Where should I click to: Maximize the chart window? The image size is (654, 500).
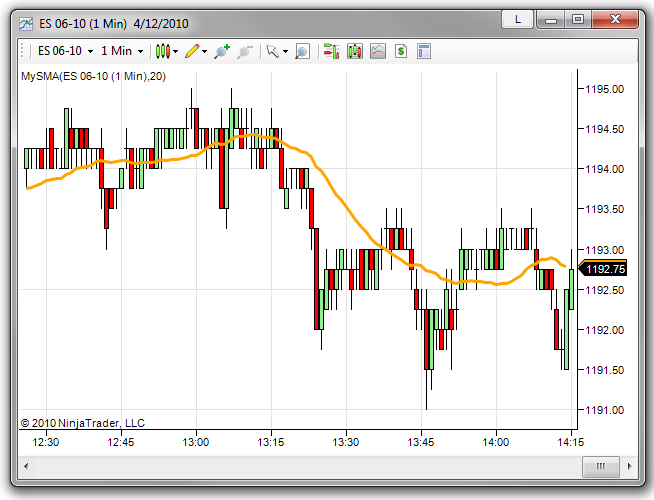coord(578,20)
